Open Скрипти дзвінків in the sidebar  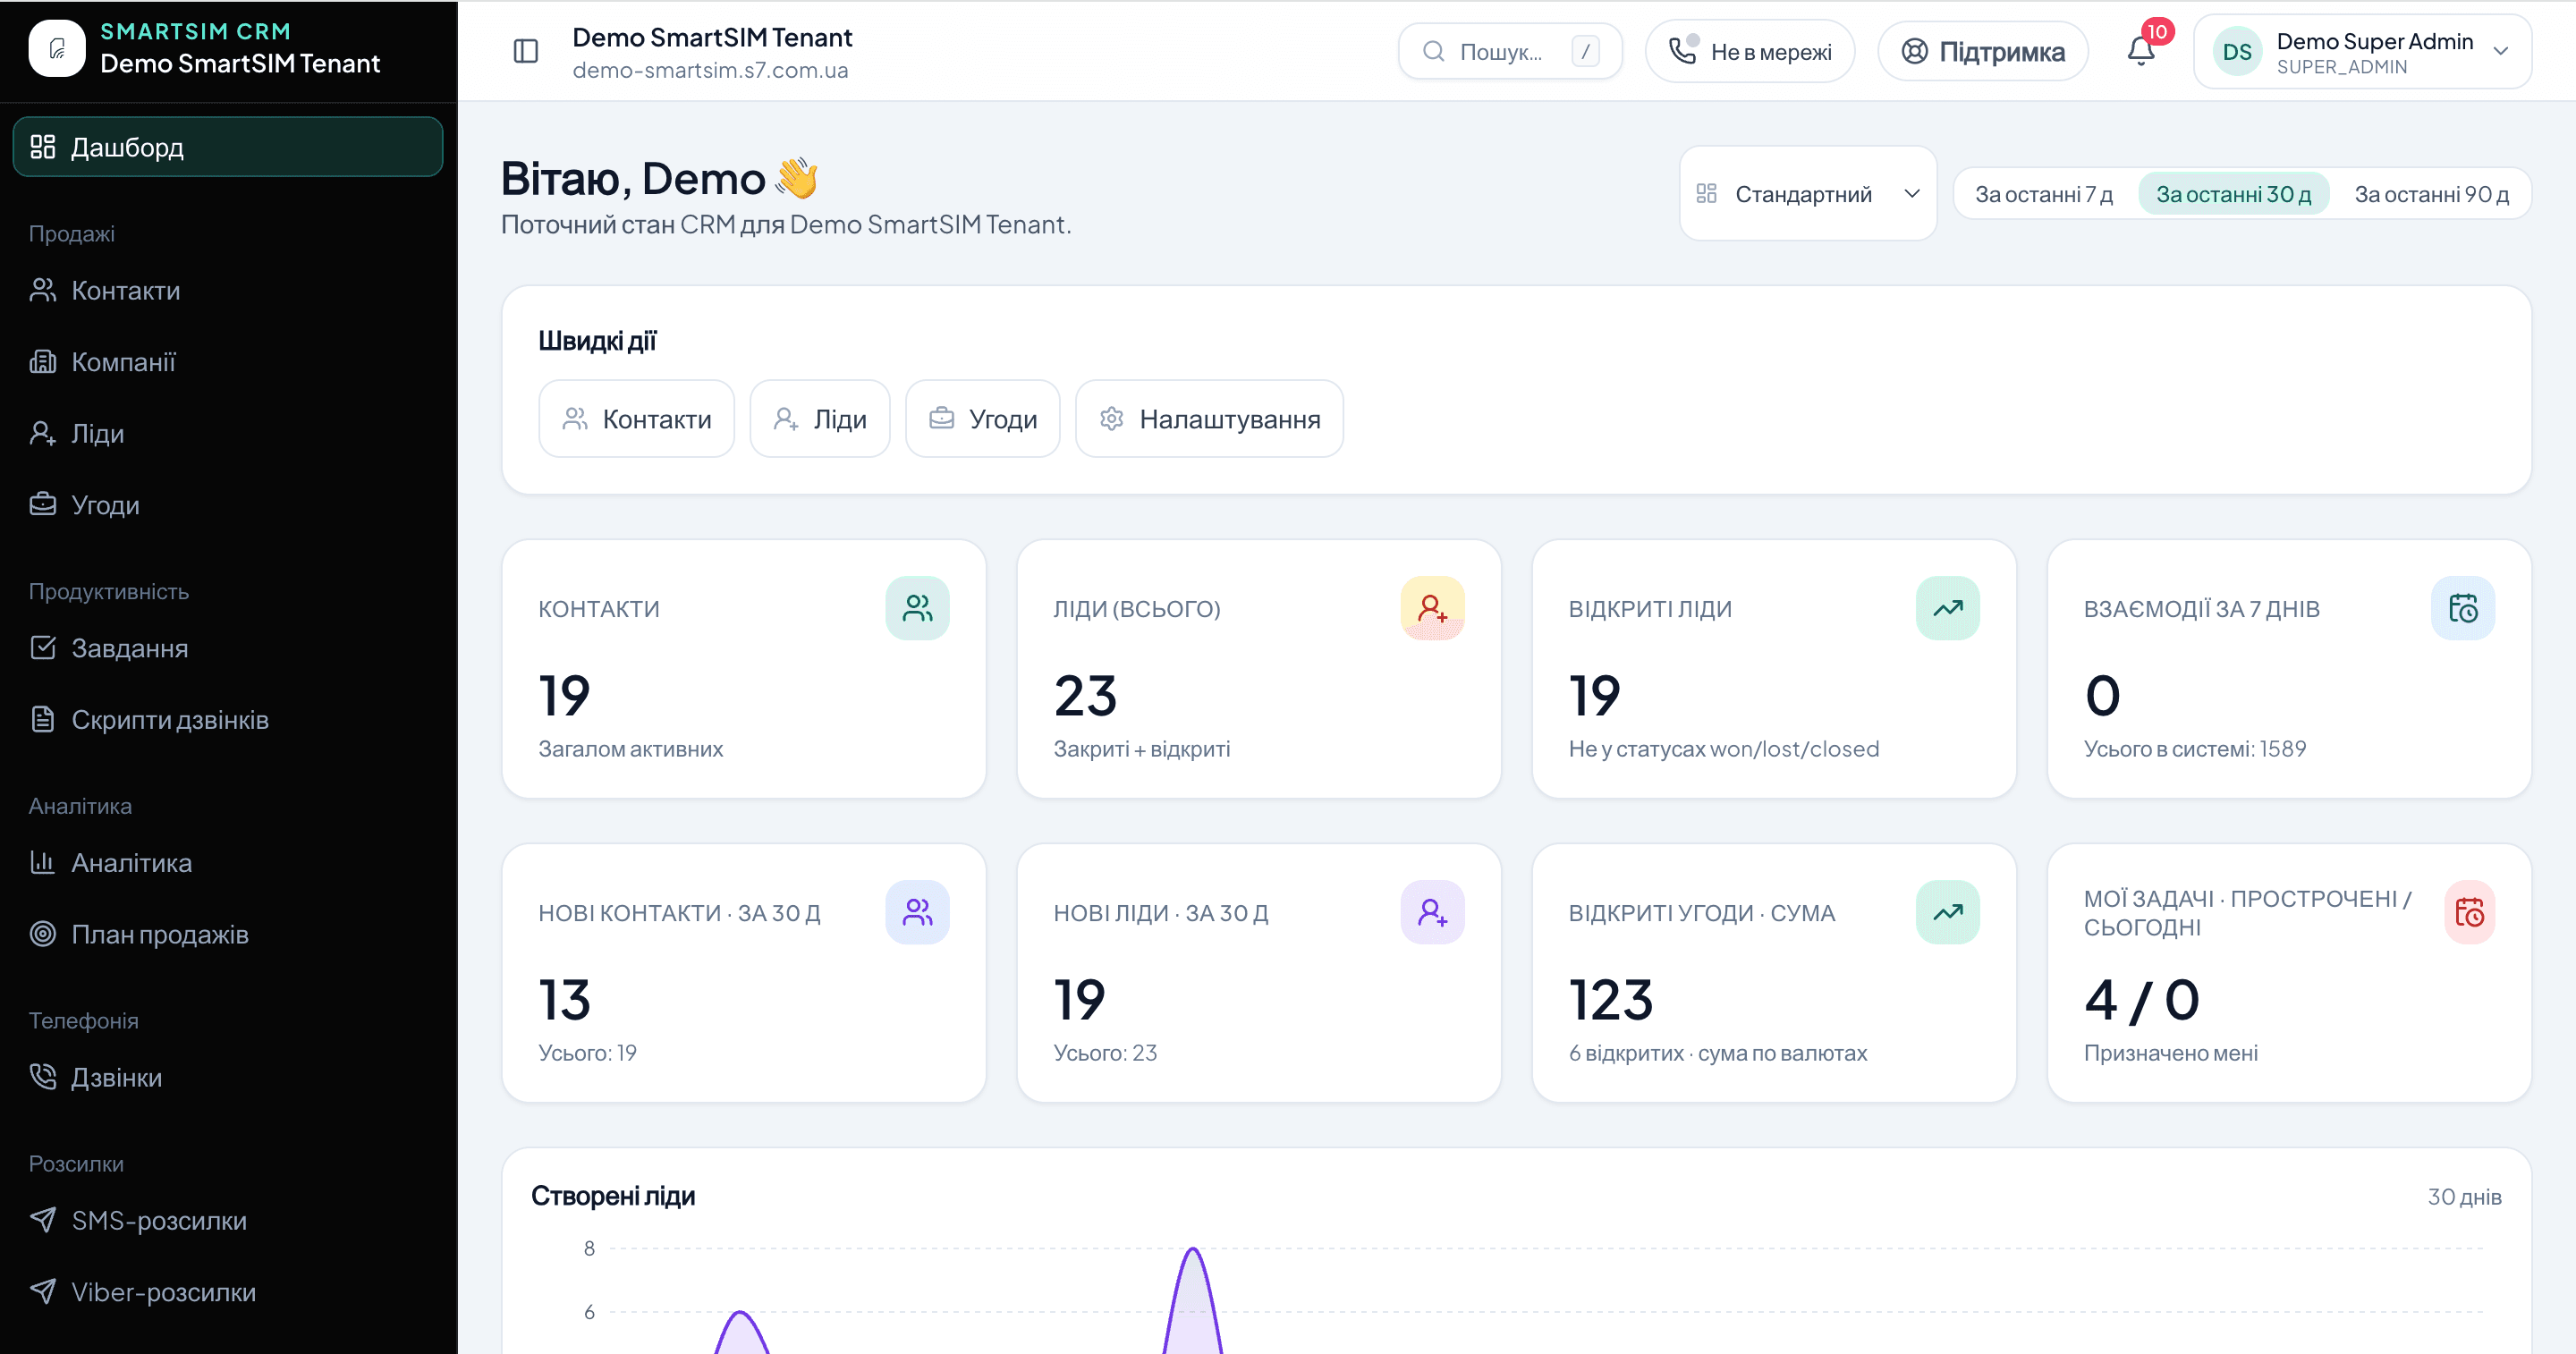click(x=228, y=720)
